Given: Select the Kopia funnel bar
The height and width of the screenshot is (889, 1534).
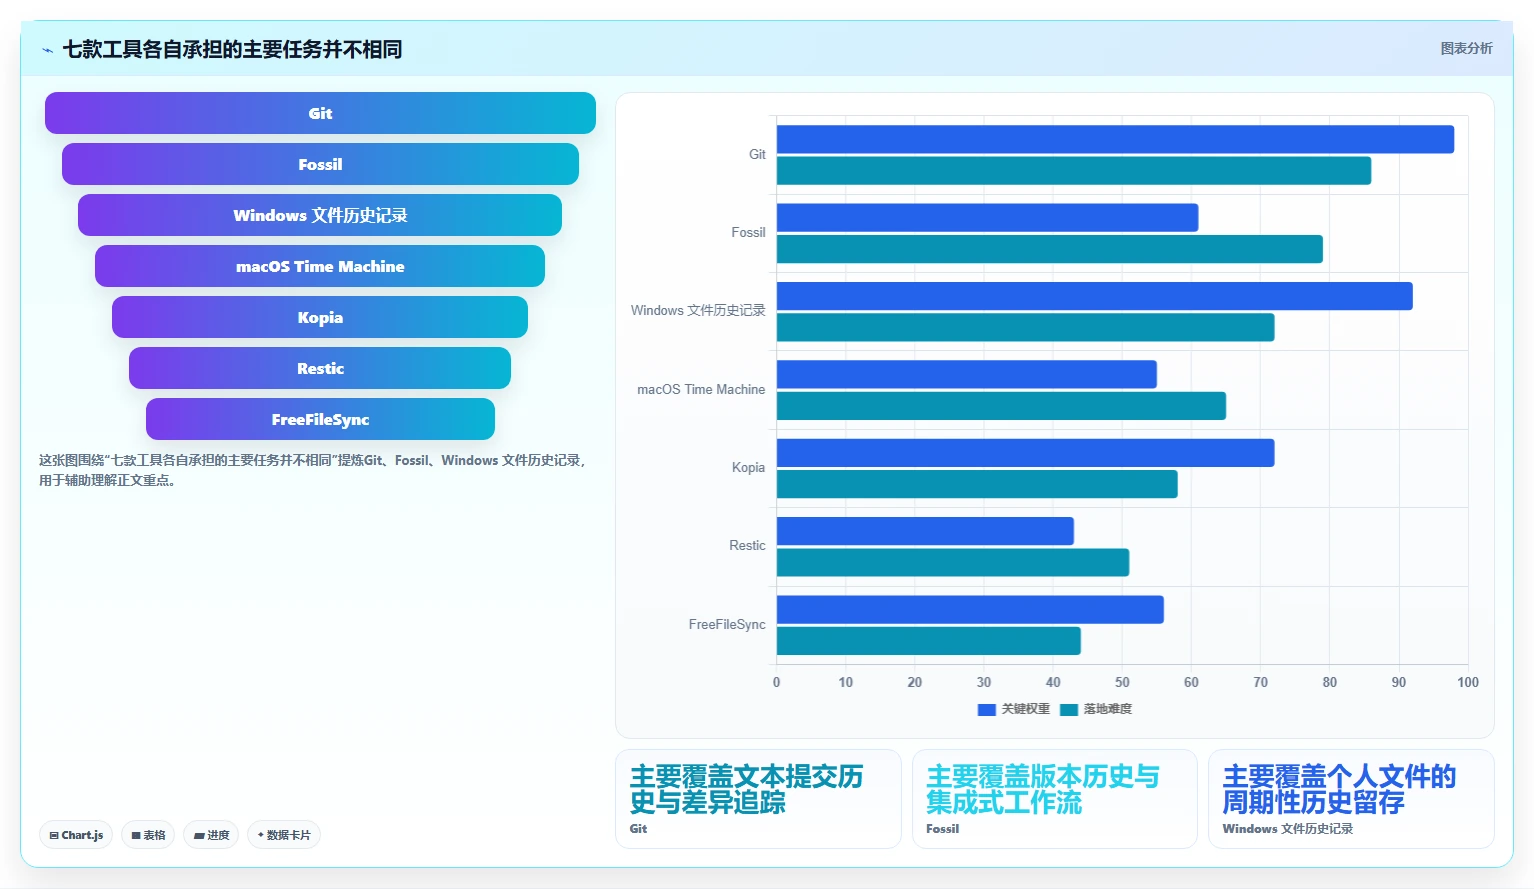Looking at the screenshot, I should click(x=320, y=317).
